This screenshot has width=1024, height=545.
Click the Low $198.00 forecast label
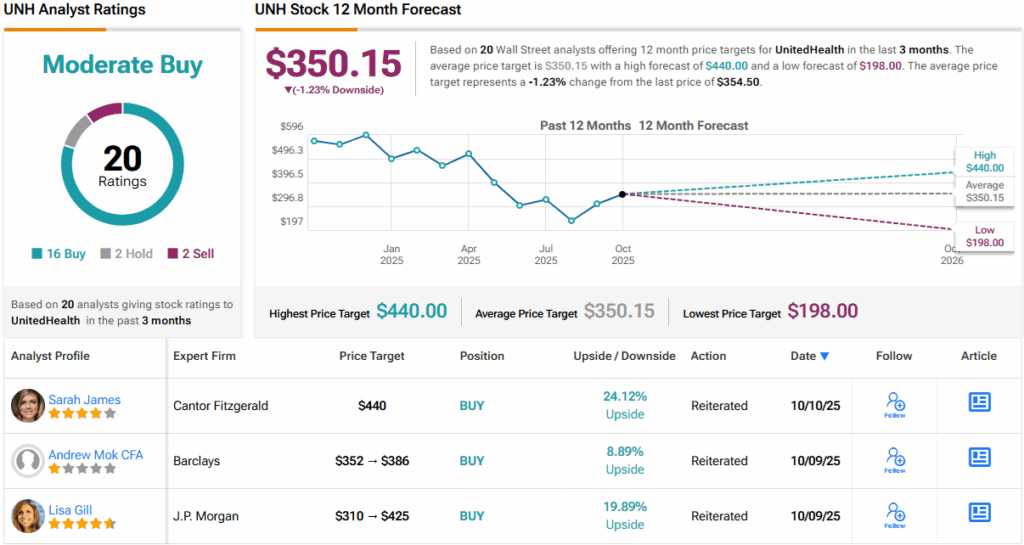pyautogui.click(x=984, y=236)
